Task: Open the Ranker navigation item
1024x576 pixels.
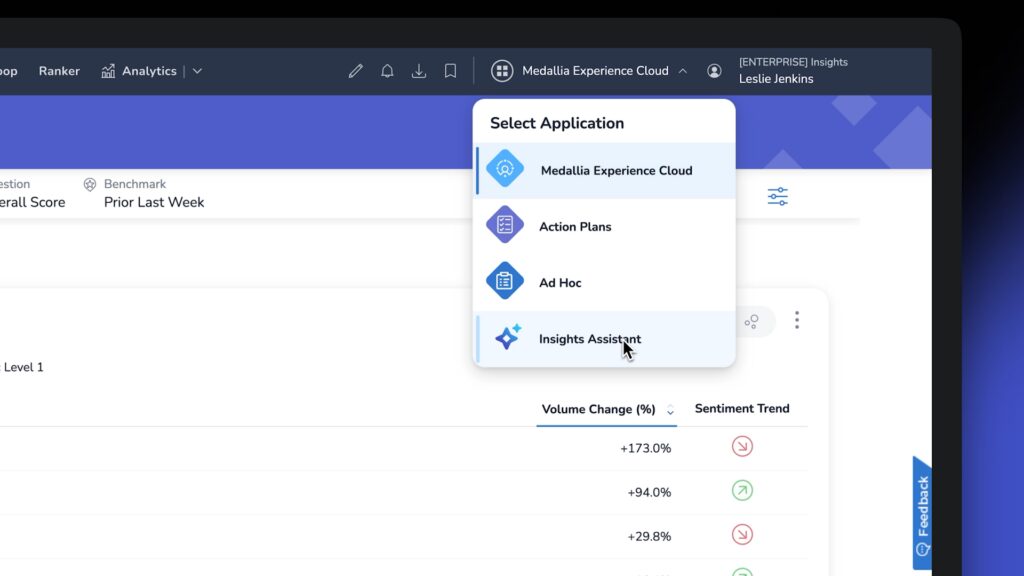Action: click(59, 71)
